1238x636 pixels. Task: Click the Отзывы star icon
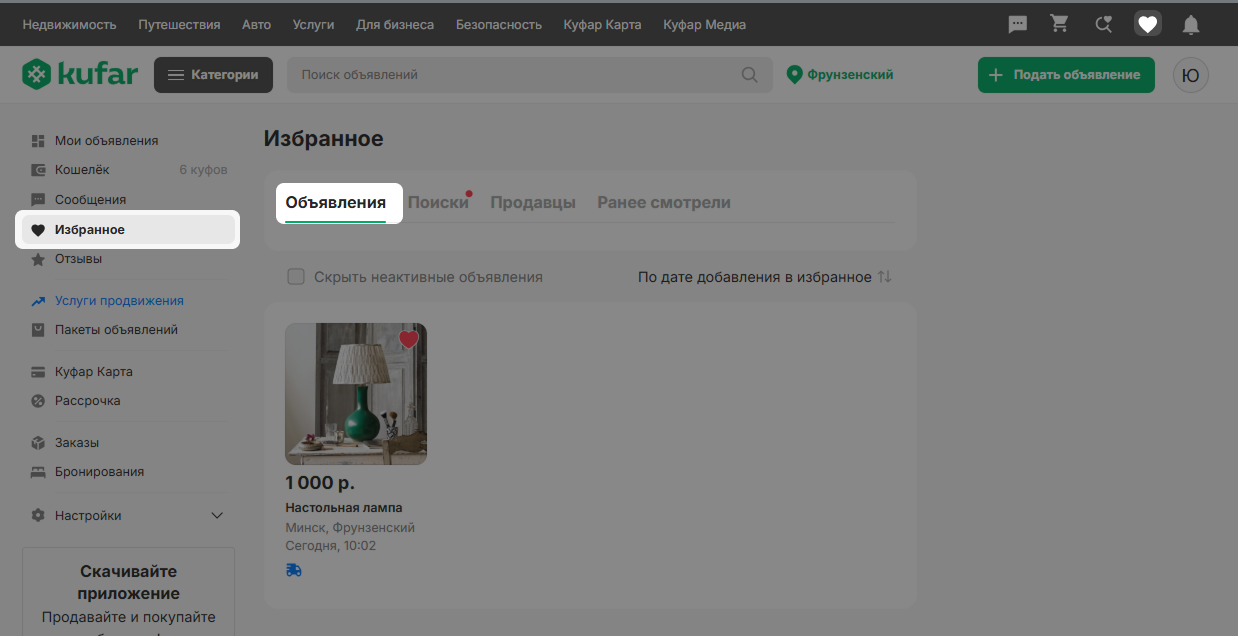38,259
